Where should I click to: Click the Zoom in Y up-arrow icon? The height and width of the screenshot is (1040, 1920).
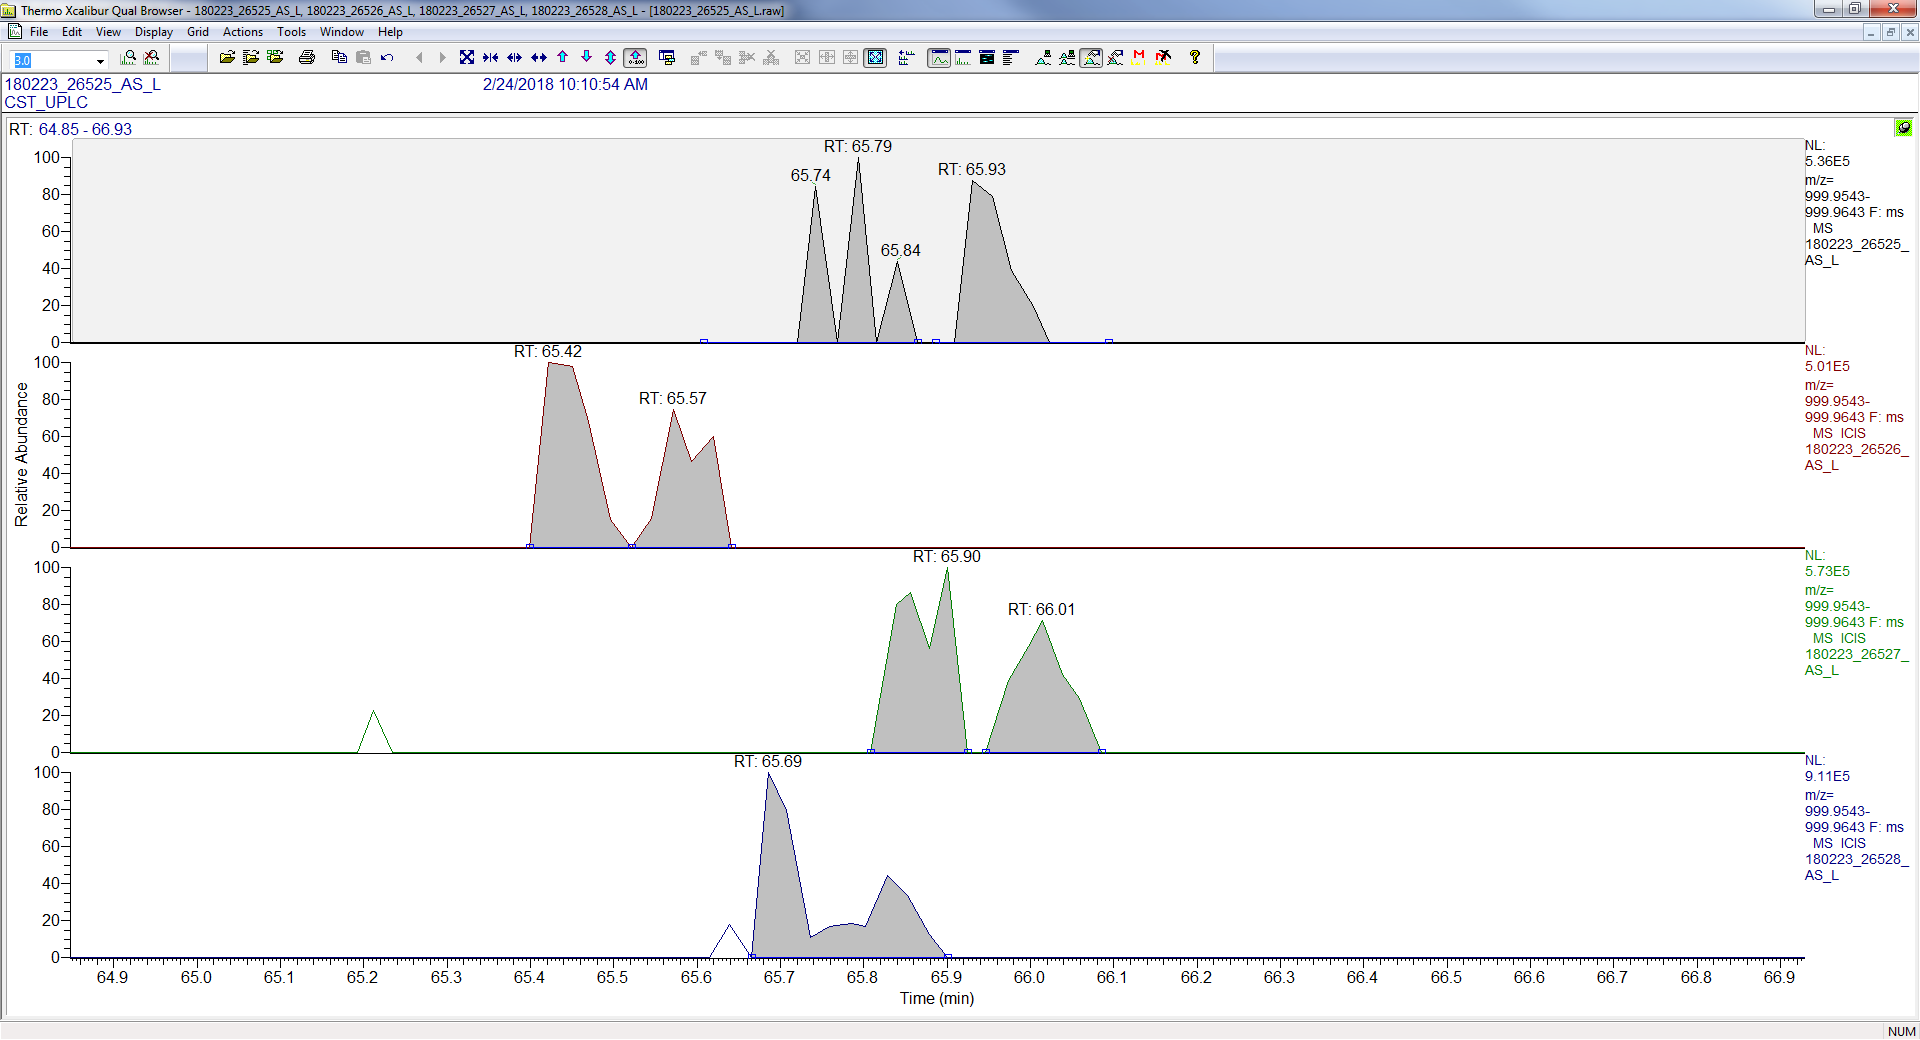tap(563, 58)
